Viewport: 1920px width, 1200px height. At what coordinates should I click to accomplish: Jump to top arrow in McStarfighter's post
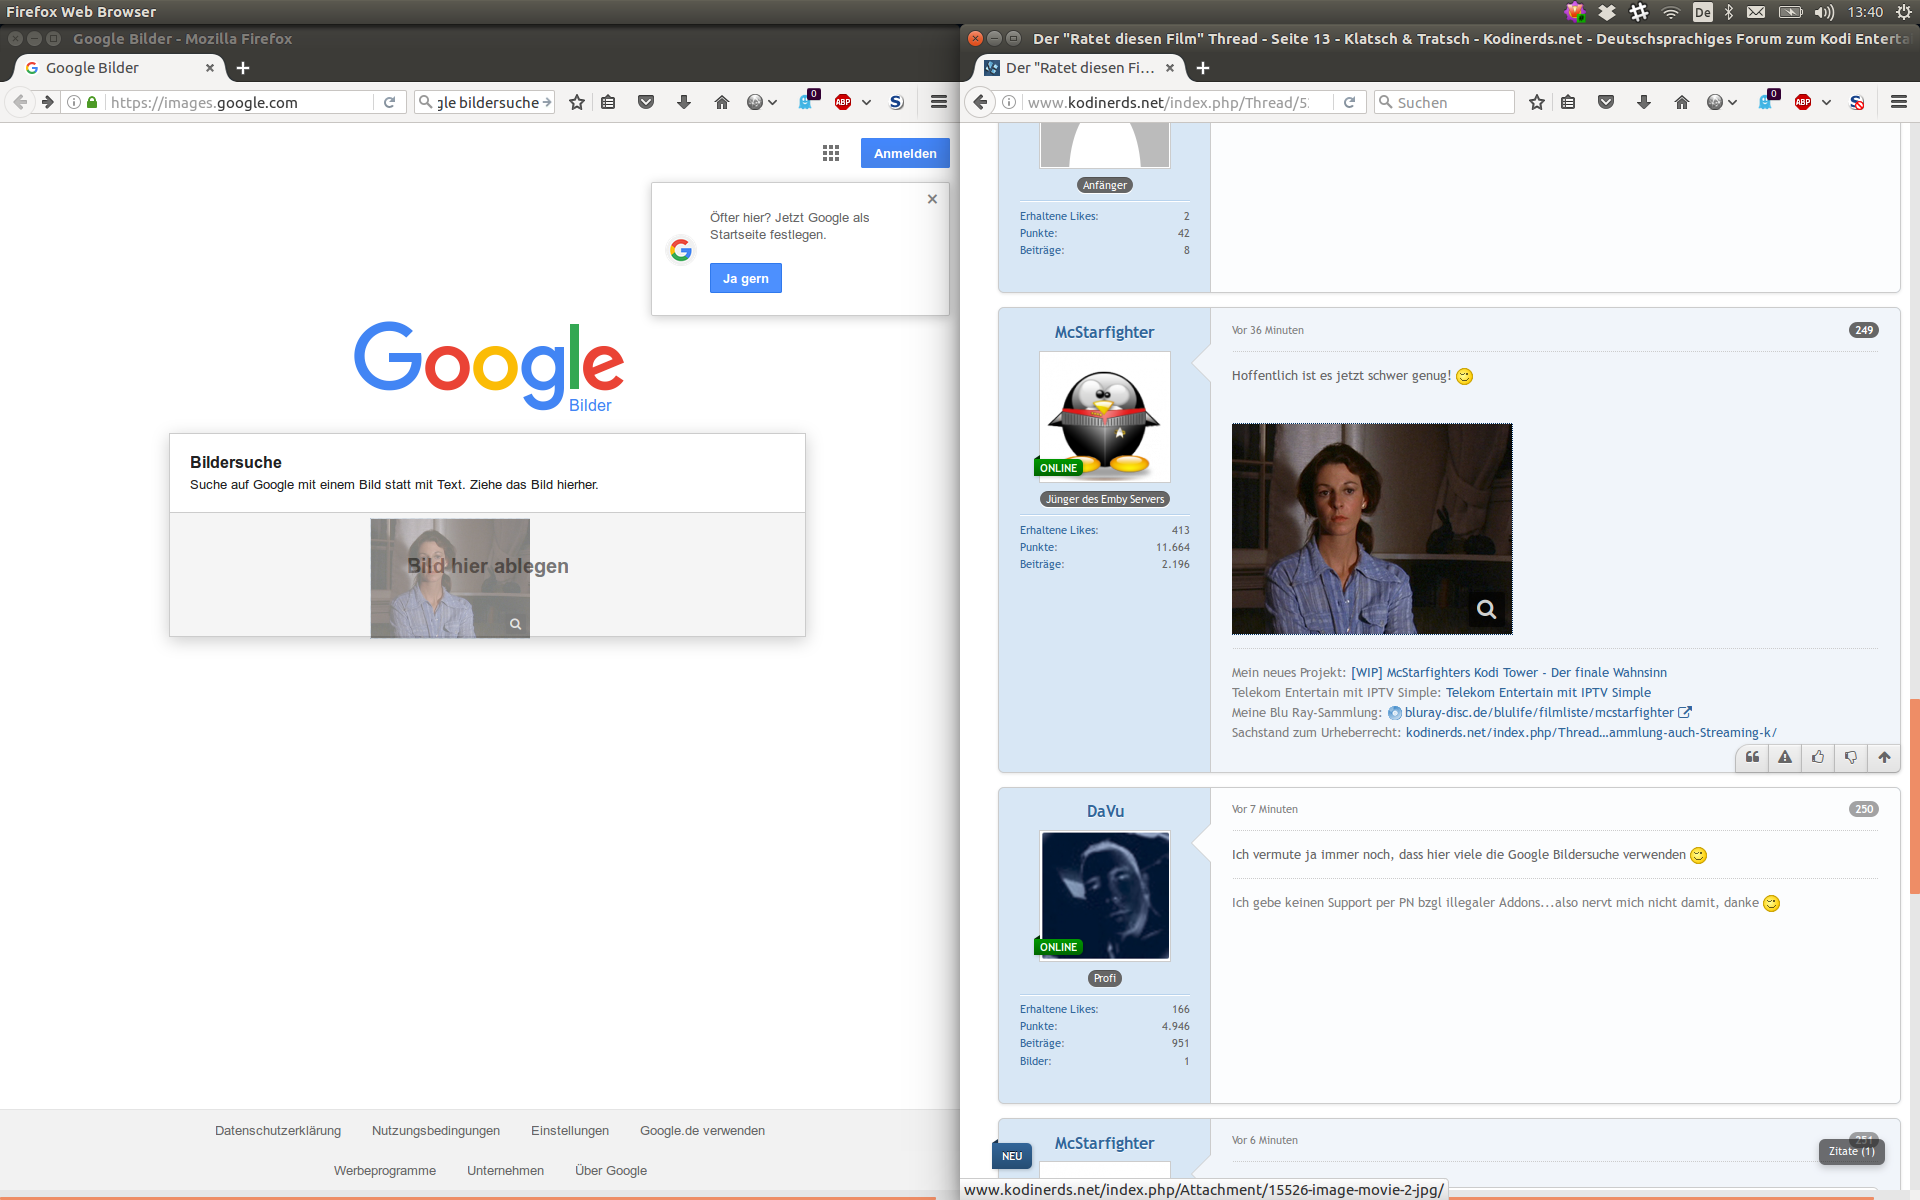1884,758
